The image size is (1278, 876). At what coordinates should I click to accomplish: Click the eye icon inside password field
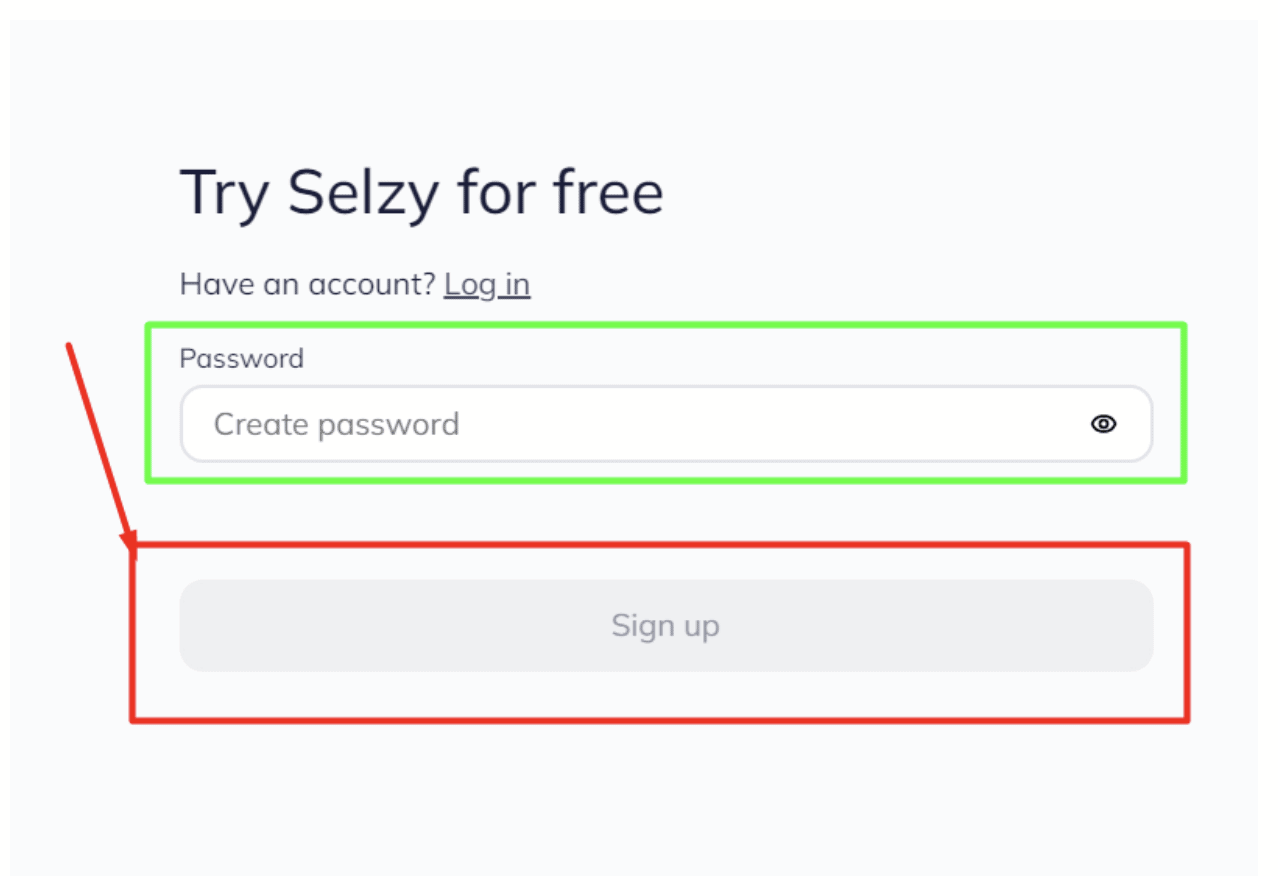[x=1103, y=424]
